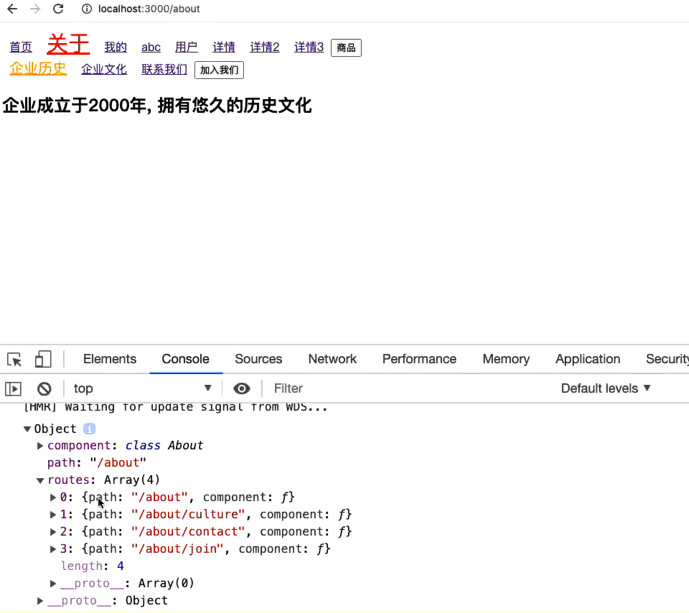The height and width of the screenshot is (613, 689).
Task: Switch to the Network tab
Action: 332,359
